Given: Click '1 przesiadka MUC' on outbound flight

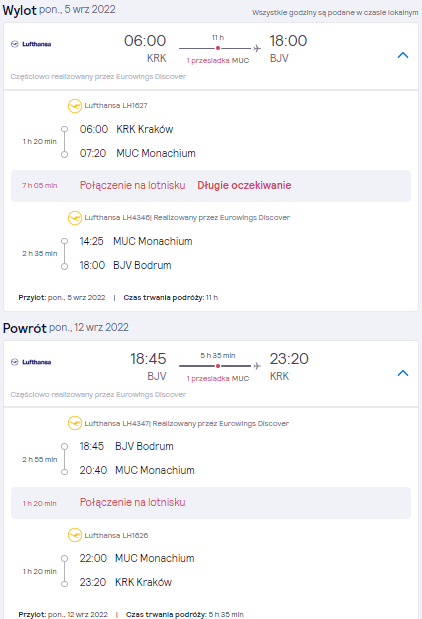Looking at the screenshot, I should pos(218,60).
